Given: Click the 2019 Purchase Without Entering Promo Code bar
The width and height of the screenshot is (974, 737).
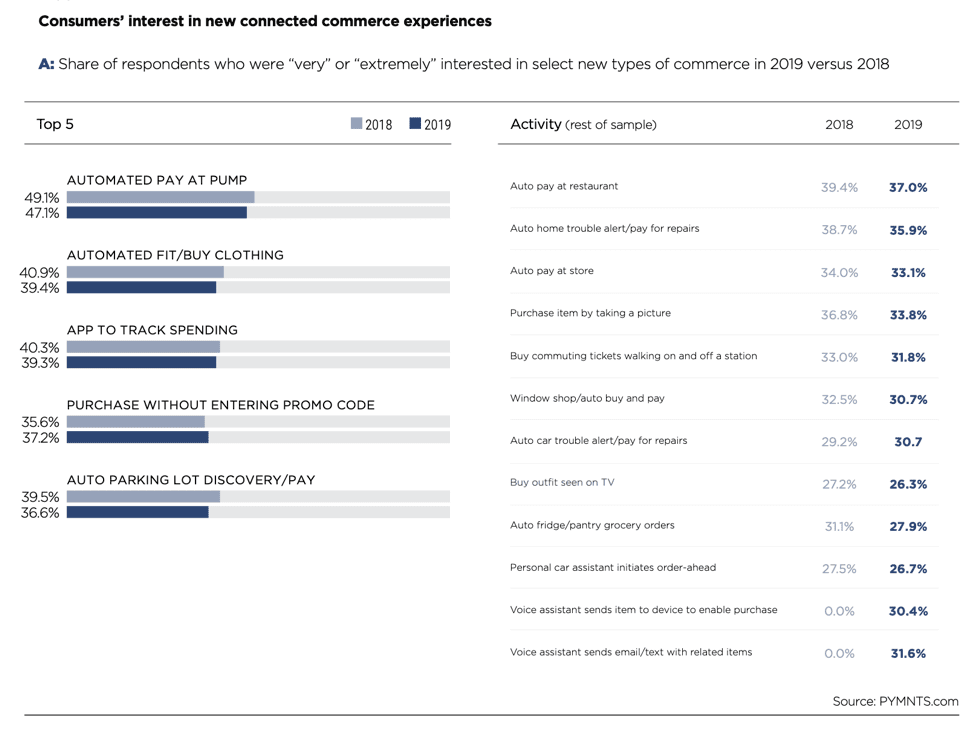Looking at the screenshot, I should coord(137,437).
